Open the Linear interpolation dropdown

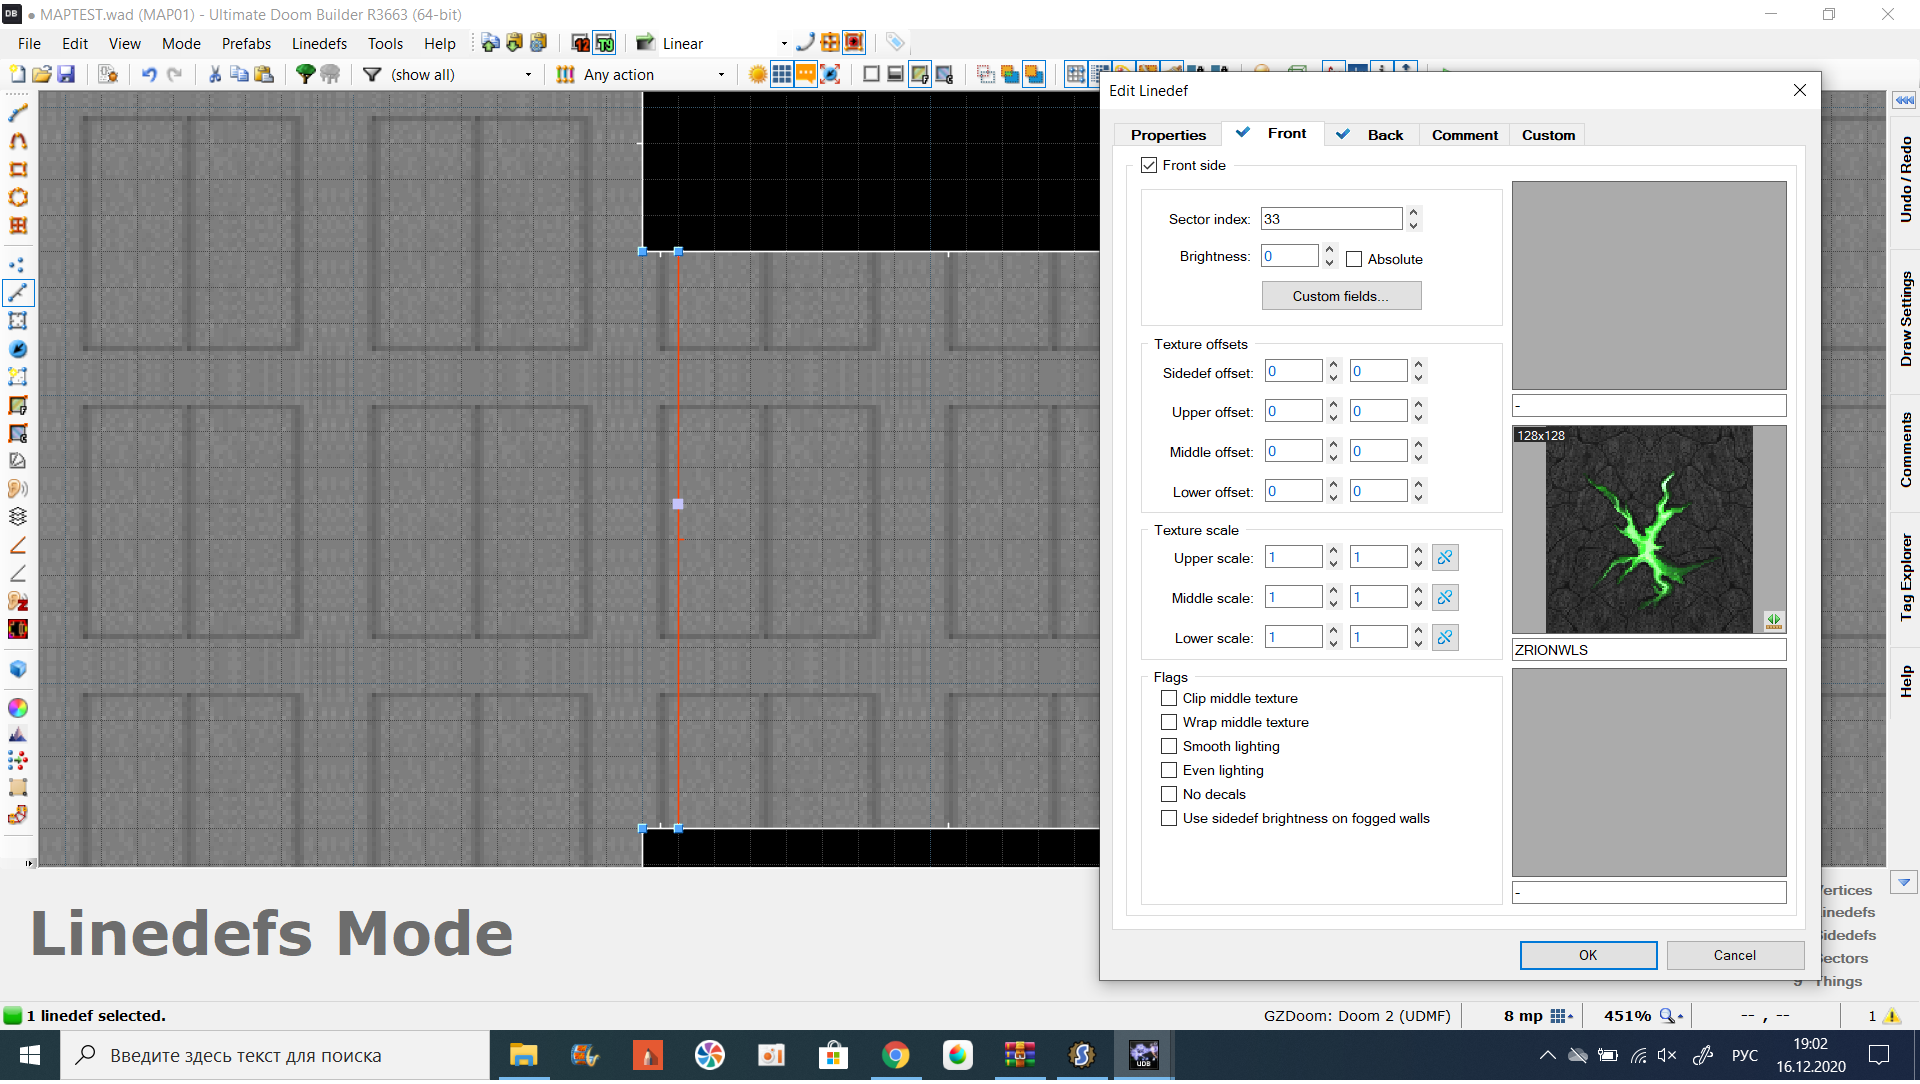784,44
